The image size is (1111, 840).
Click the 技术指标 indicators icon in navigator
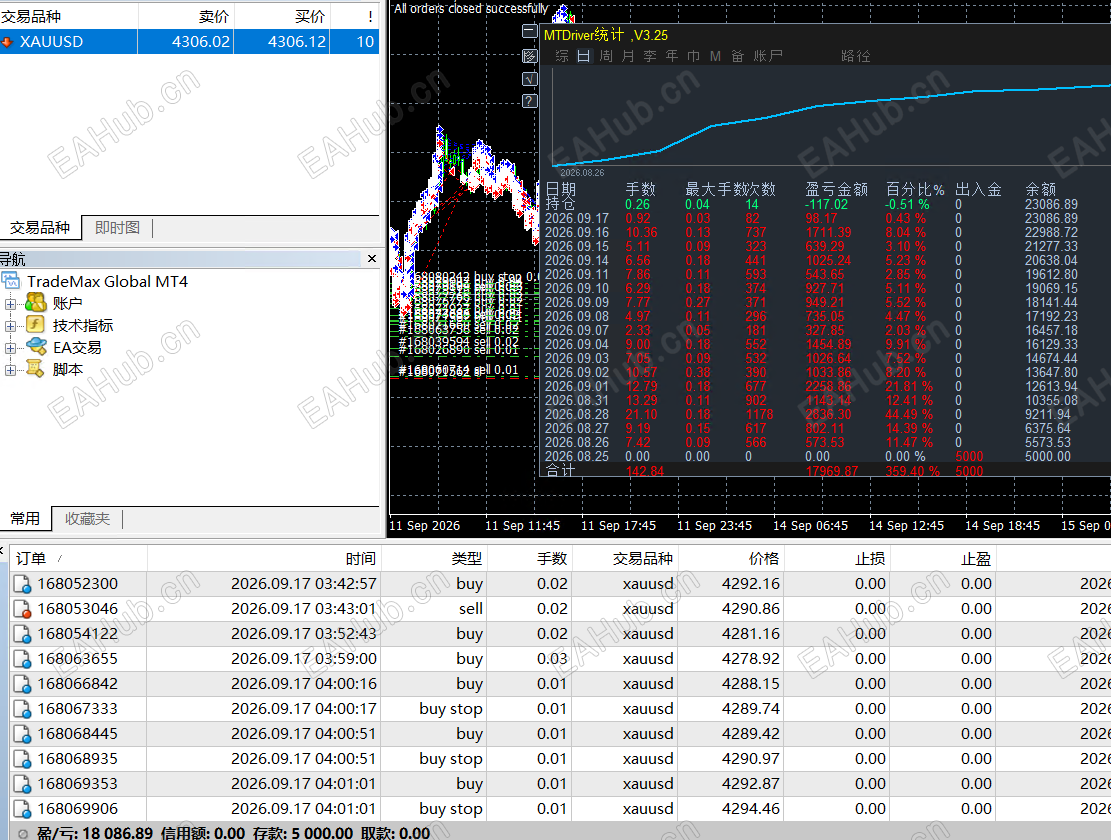[x=35, y=325]
